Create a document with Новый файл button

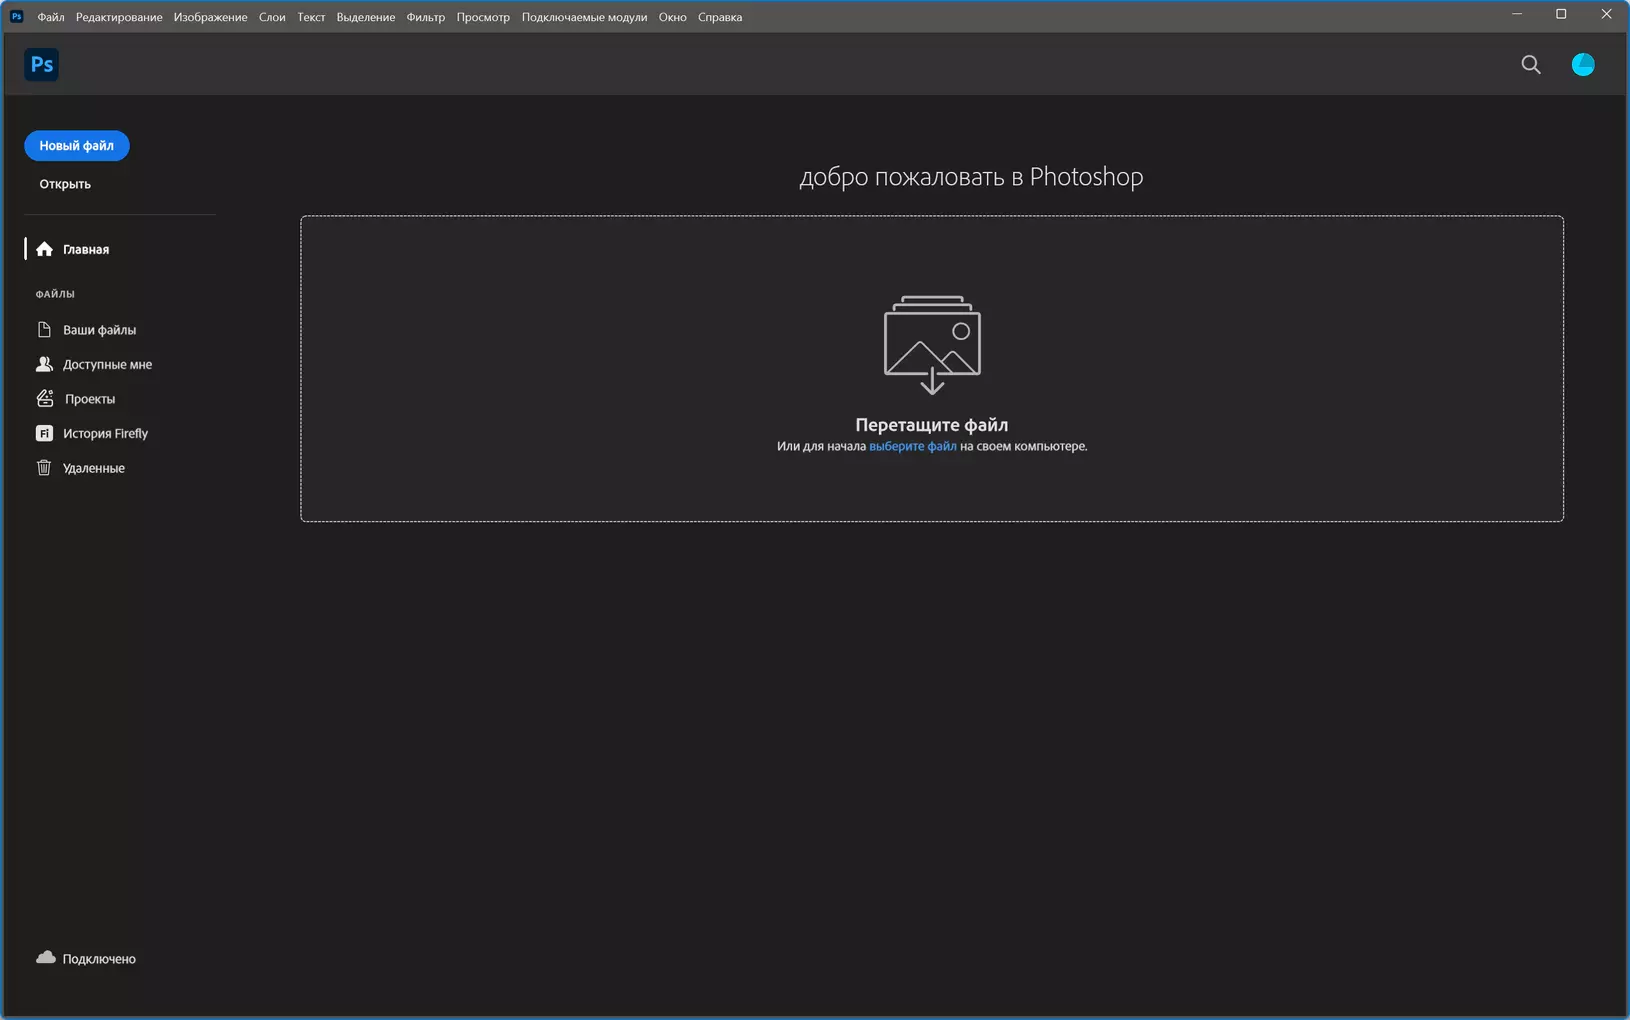click(x=77, y=146)
